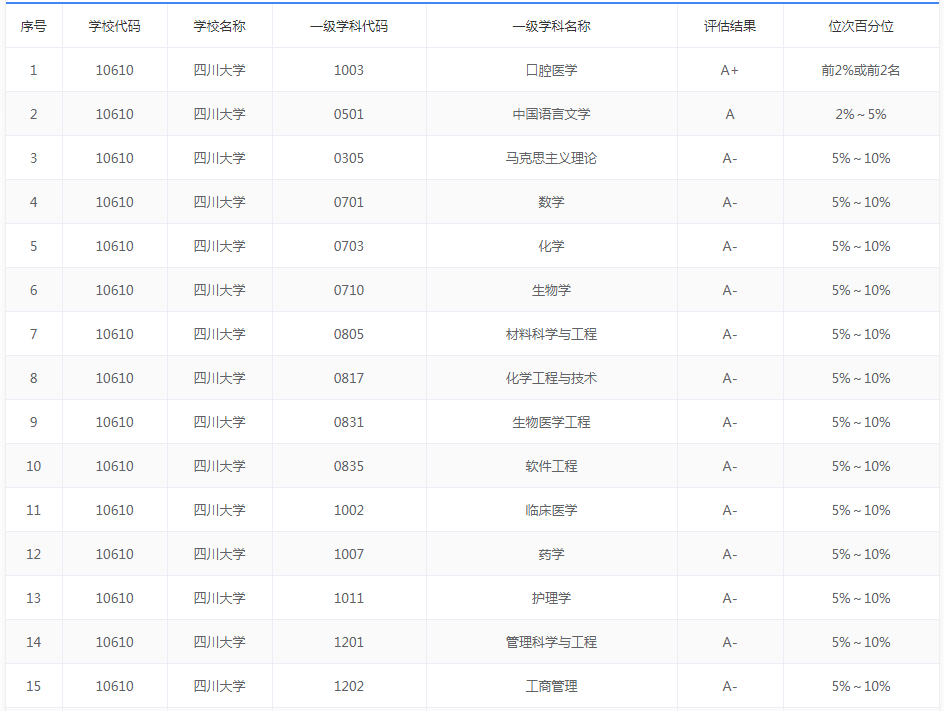Select the 药学 subject cell

551,554
